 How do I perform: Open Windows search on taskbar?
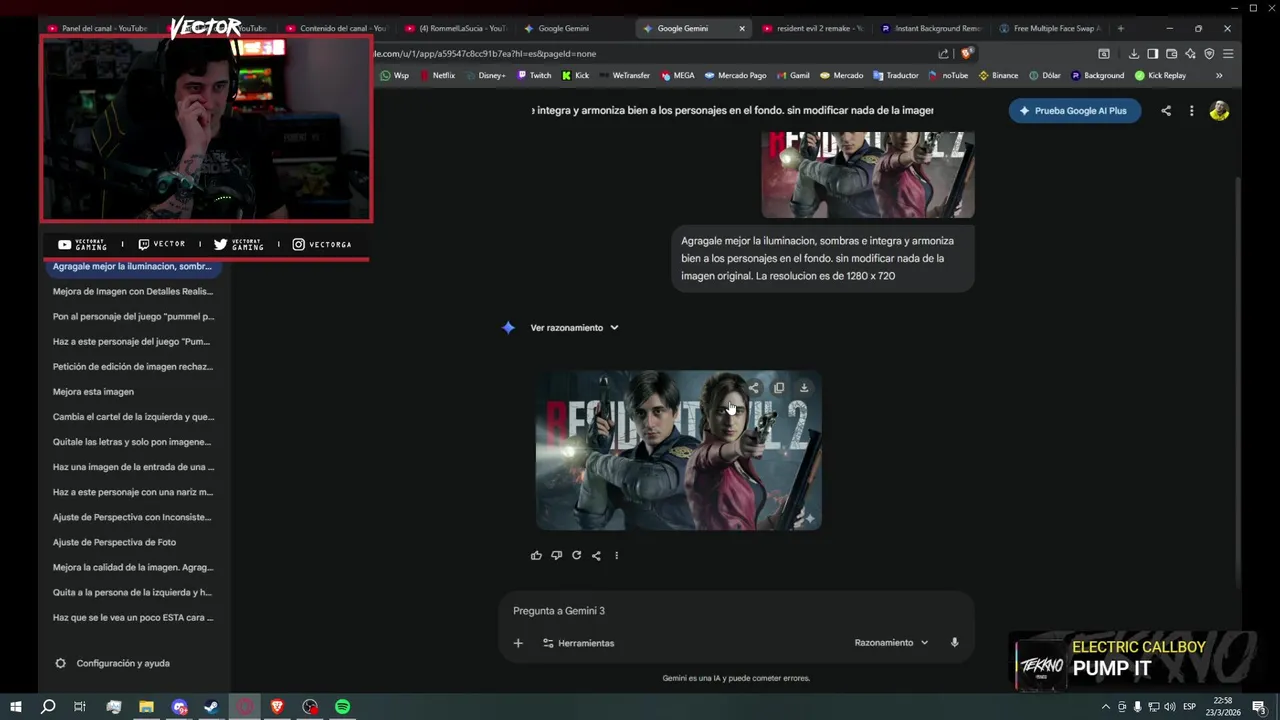(x=48, y=707)
